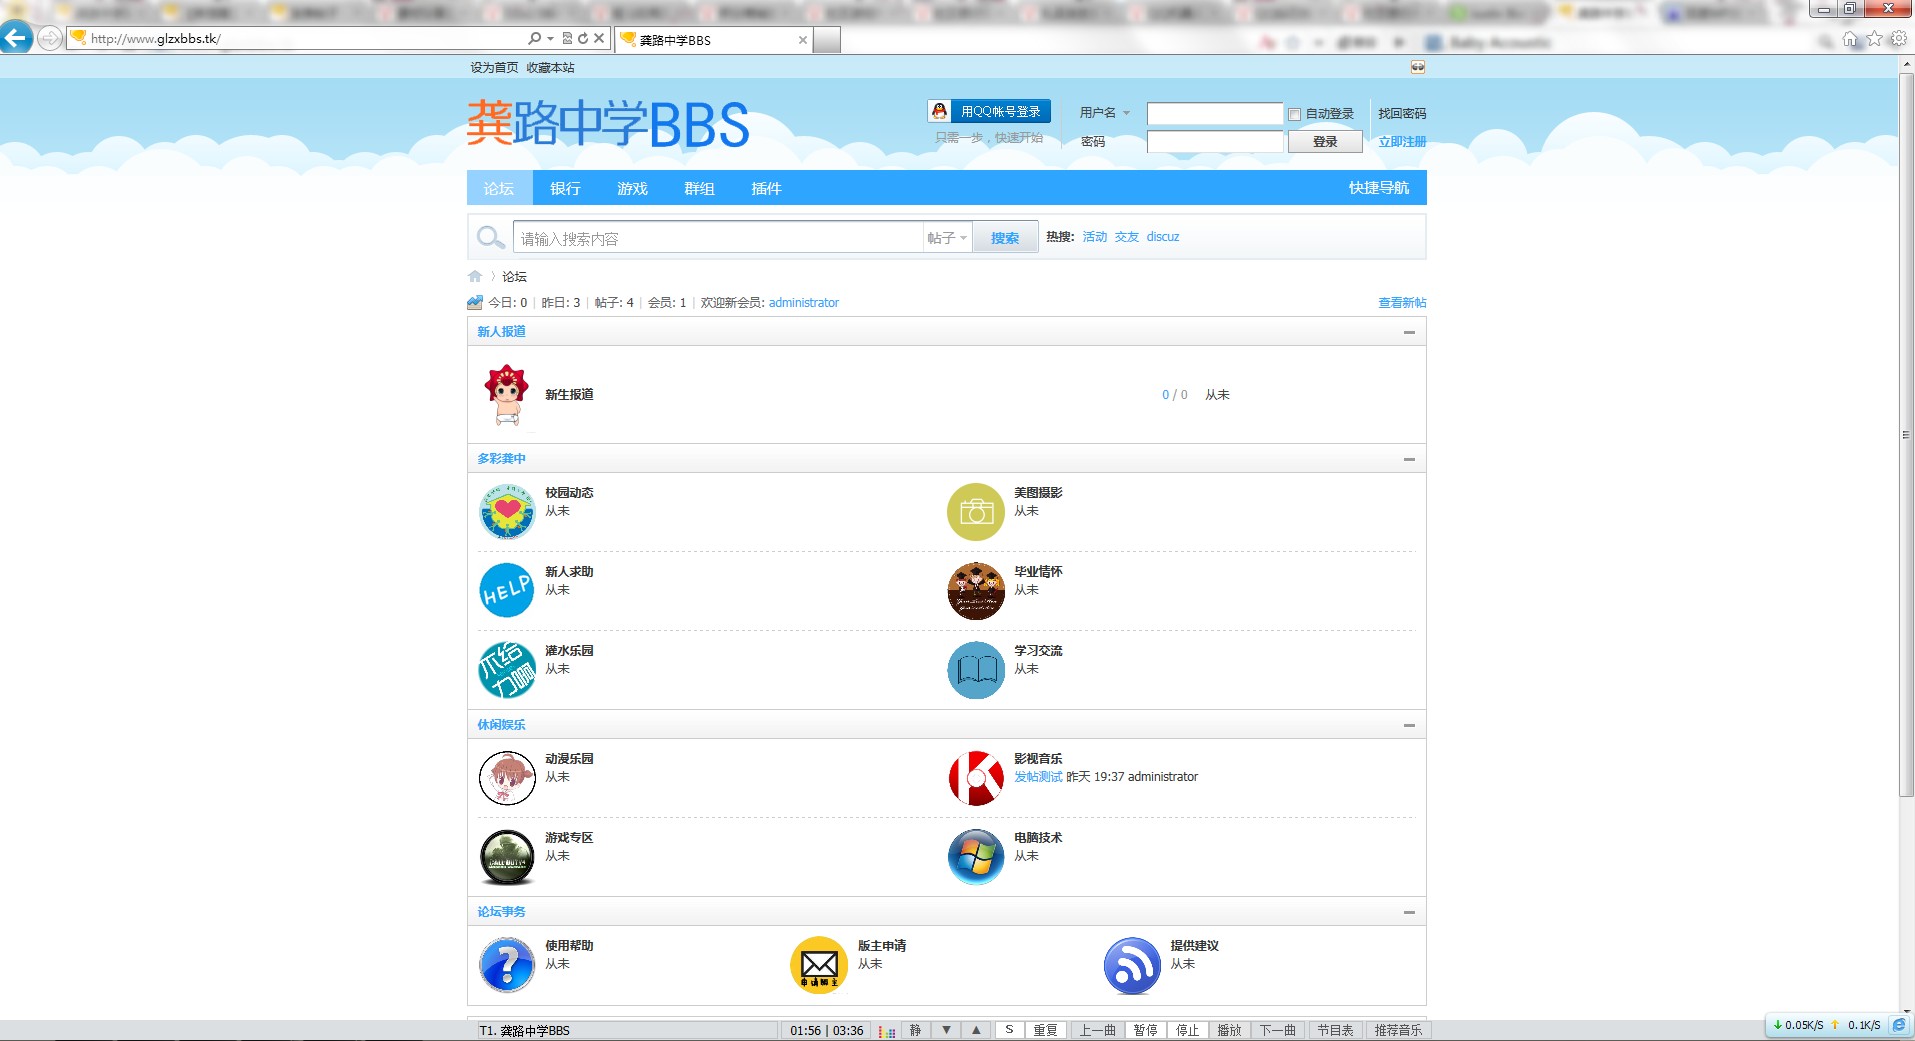Click the width-switch icon at top right of page
1915x1041 pixels.
tap(1418, 67)
